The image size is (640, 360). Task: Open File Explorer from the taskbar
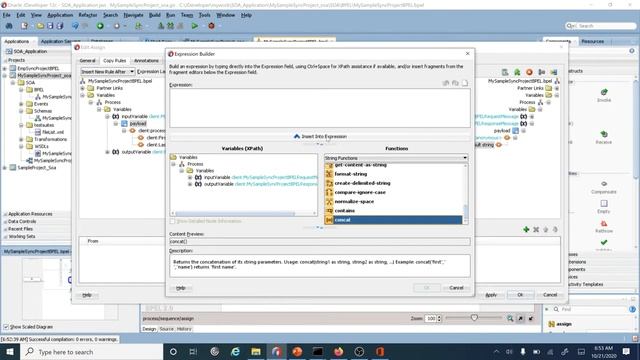[x=256, y=351]
